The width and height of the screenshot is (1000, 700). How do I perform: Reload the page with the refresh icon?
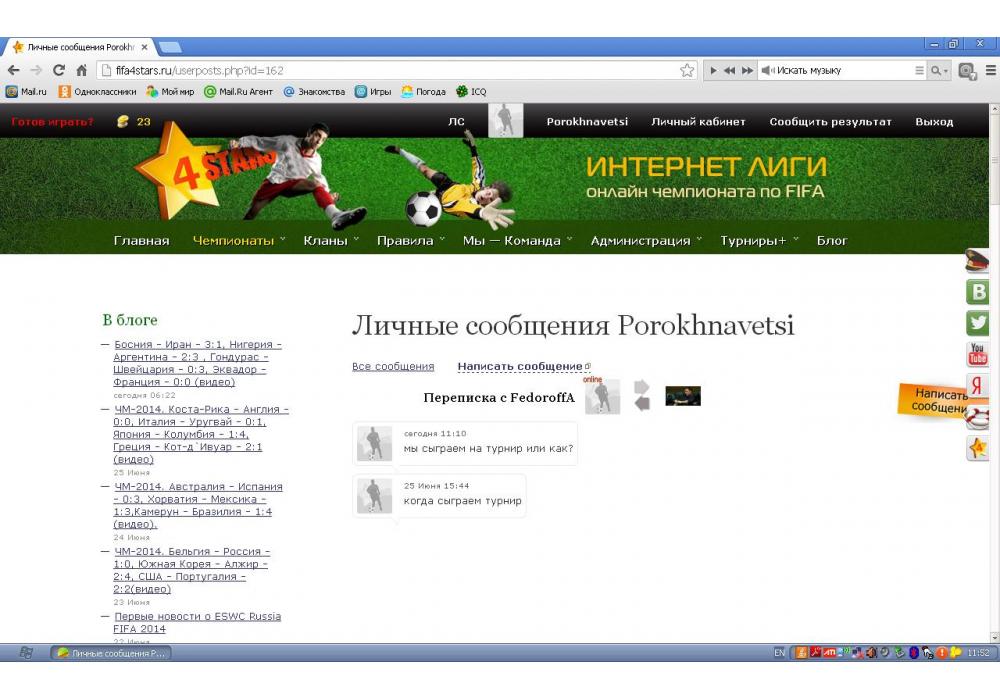point(59,71)
